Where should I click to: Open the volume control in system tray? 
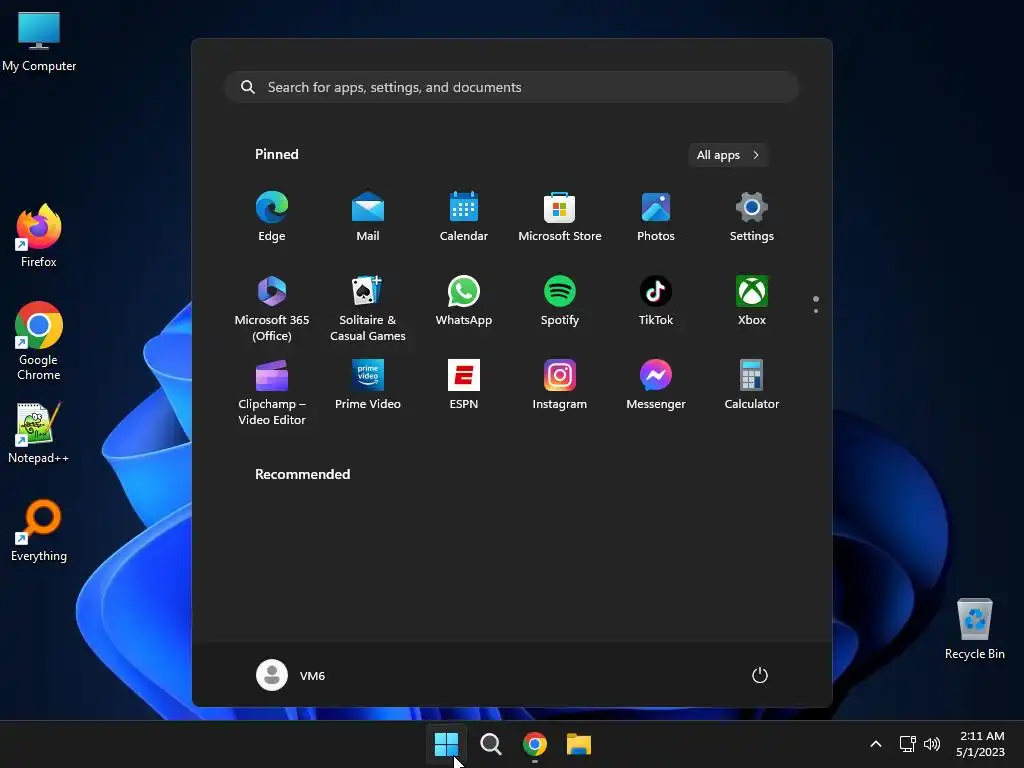pyautogui.click(x=932, y=744)
